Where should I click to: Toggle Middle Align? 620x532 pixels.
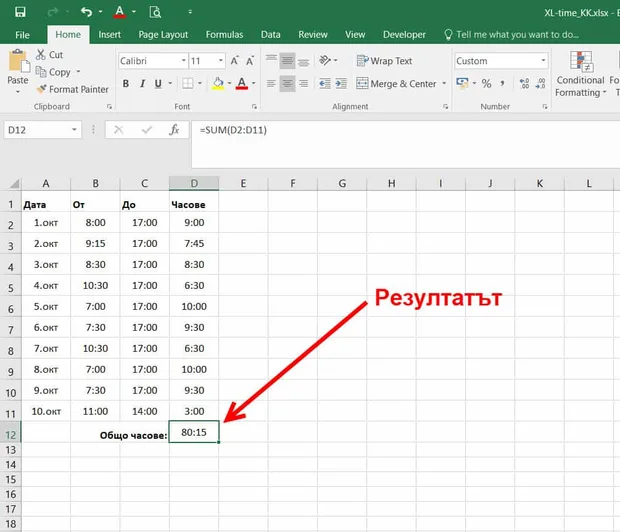tap(287, 61)
